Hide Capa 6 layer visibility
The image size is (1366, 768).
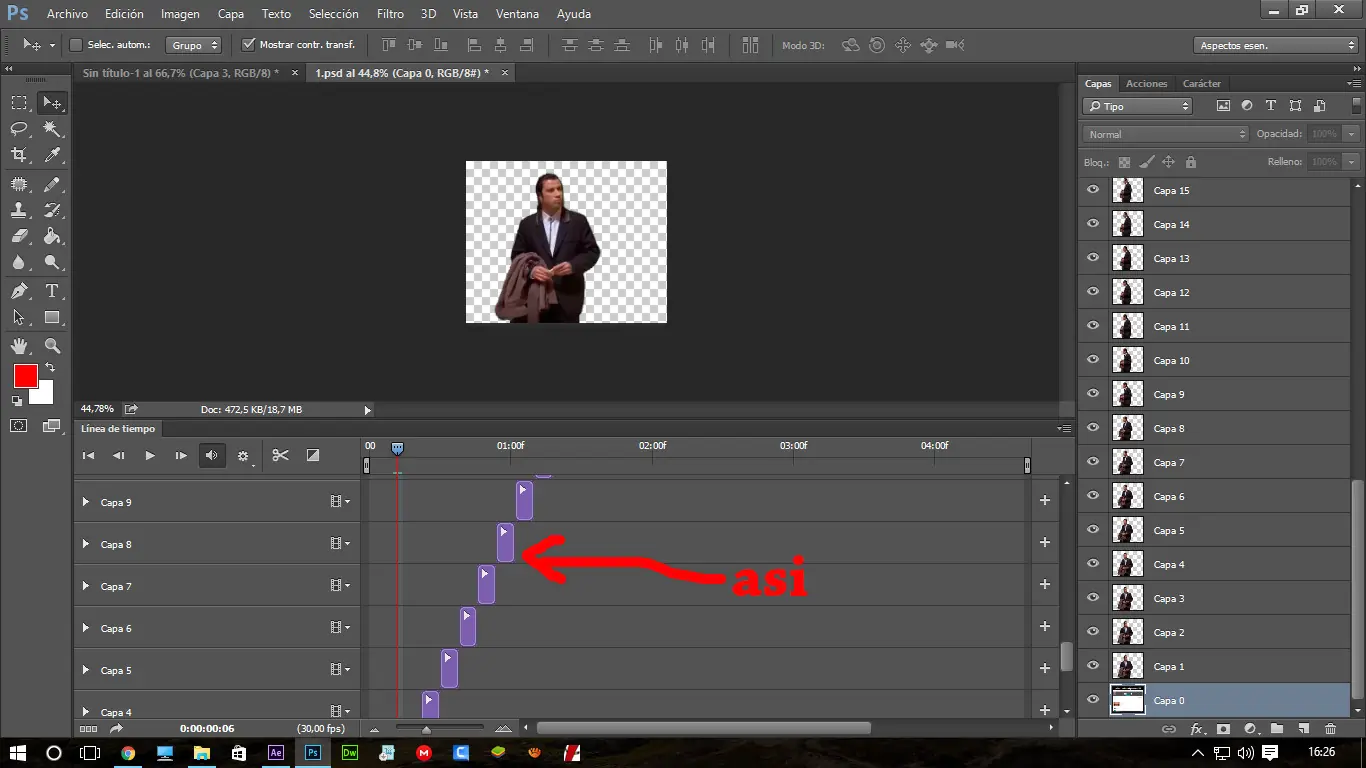tap(1092, 496)
